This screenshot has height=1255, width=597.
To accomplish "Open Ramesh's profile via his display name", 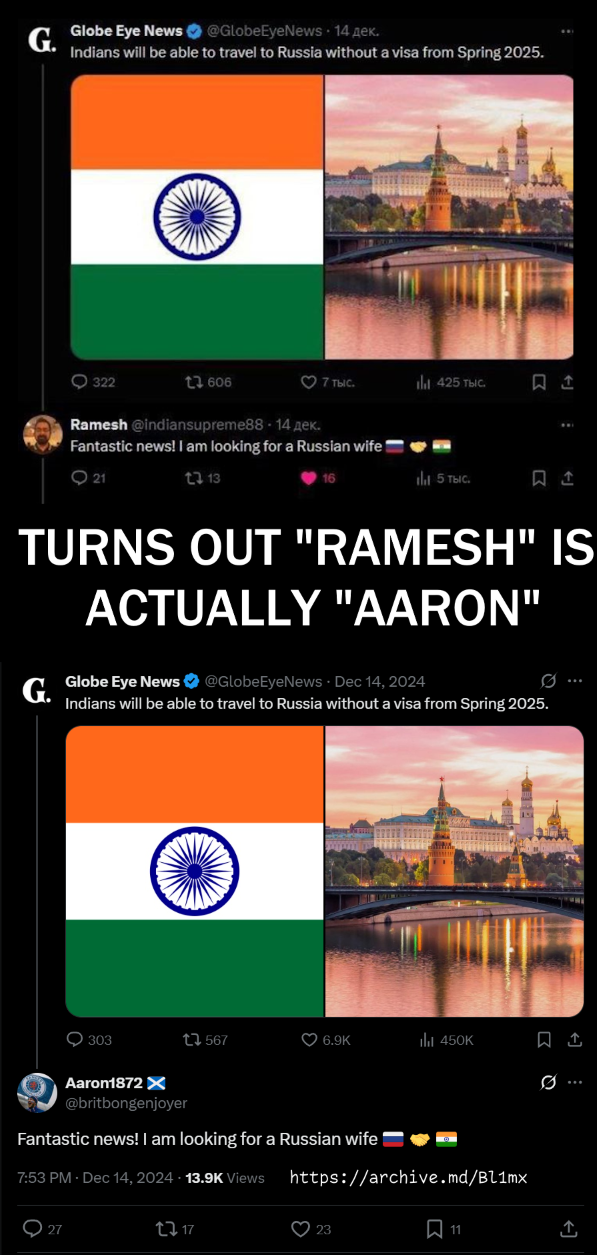I will pyautogui.click(x=98, y=425).
